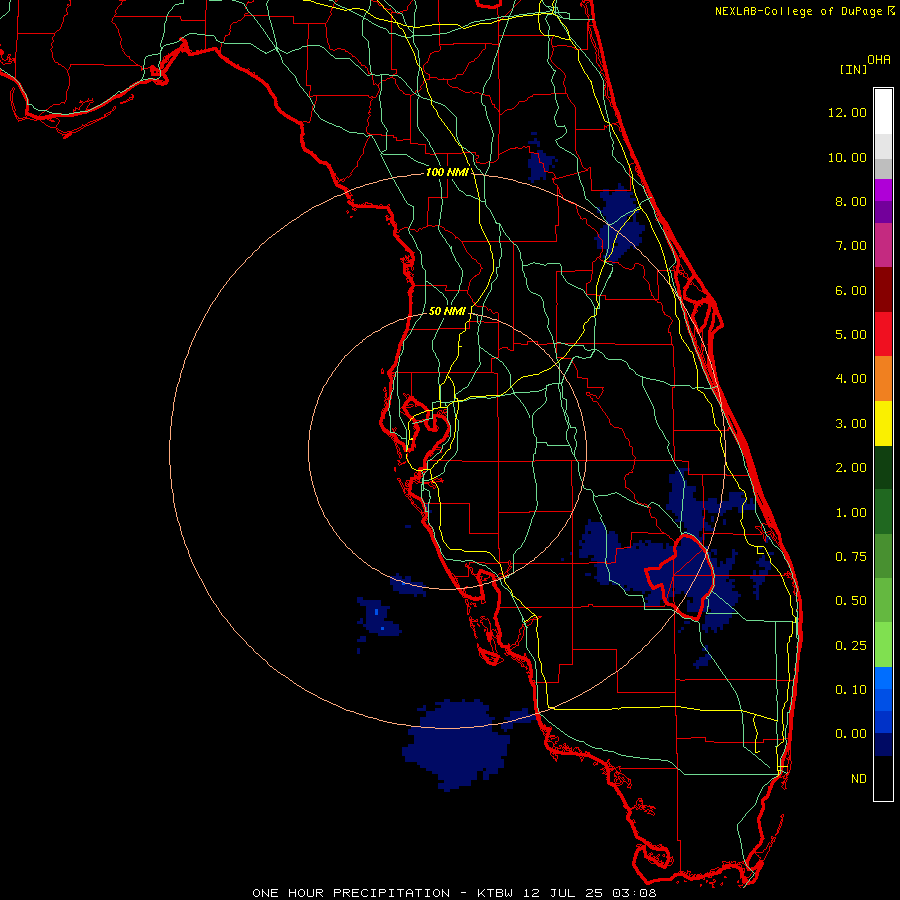Pick the navy 0.00 color swatch

coord(883,744)
